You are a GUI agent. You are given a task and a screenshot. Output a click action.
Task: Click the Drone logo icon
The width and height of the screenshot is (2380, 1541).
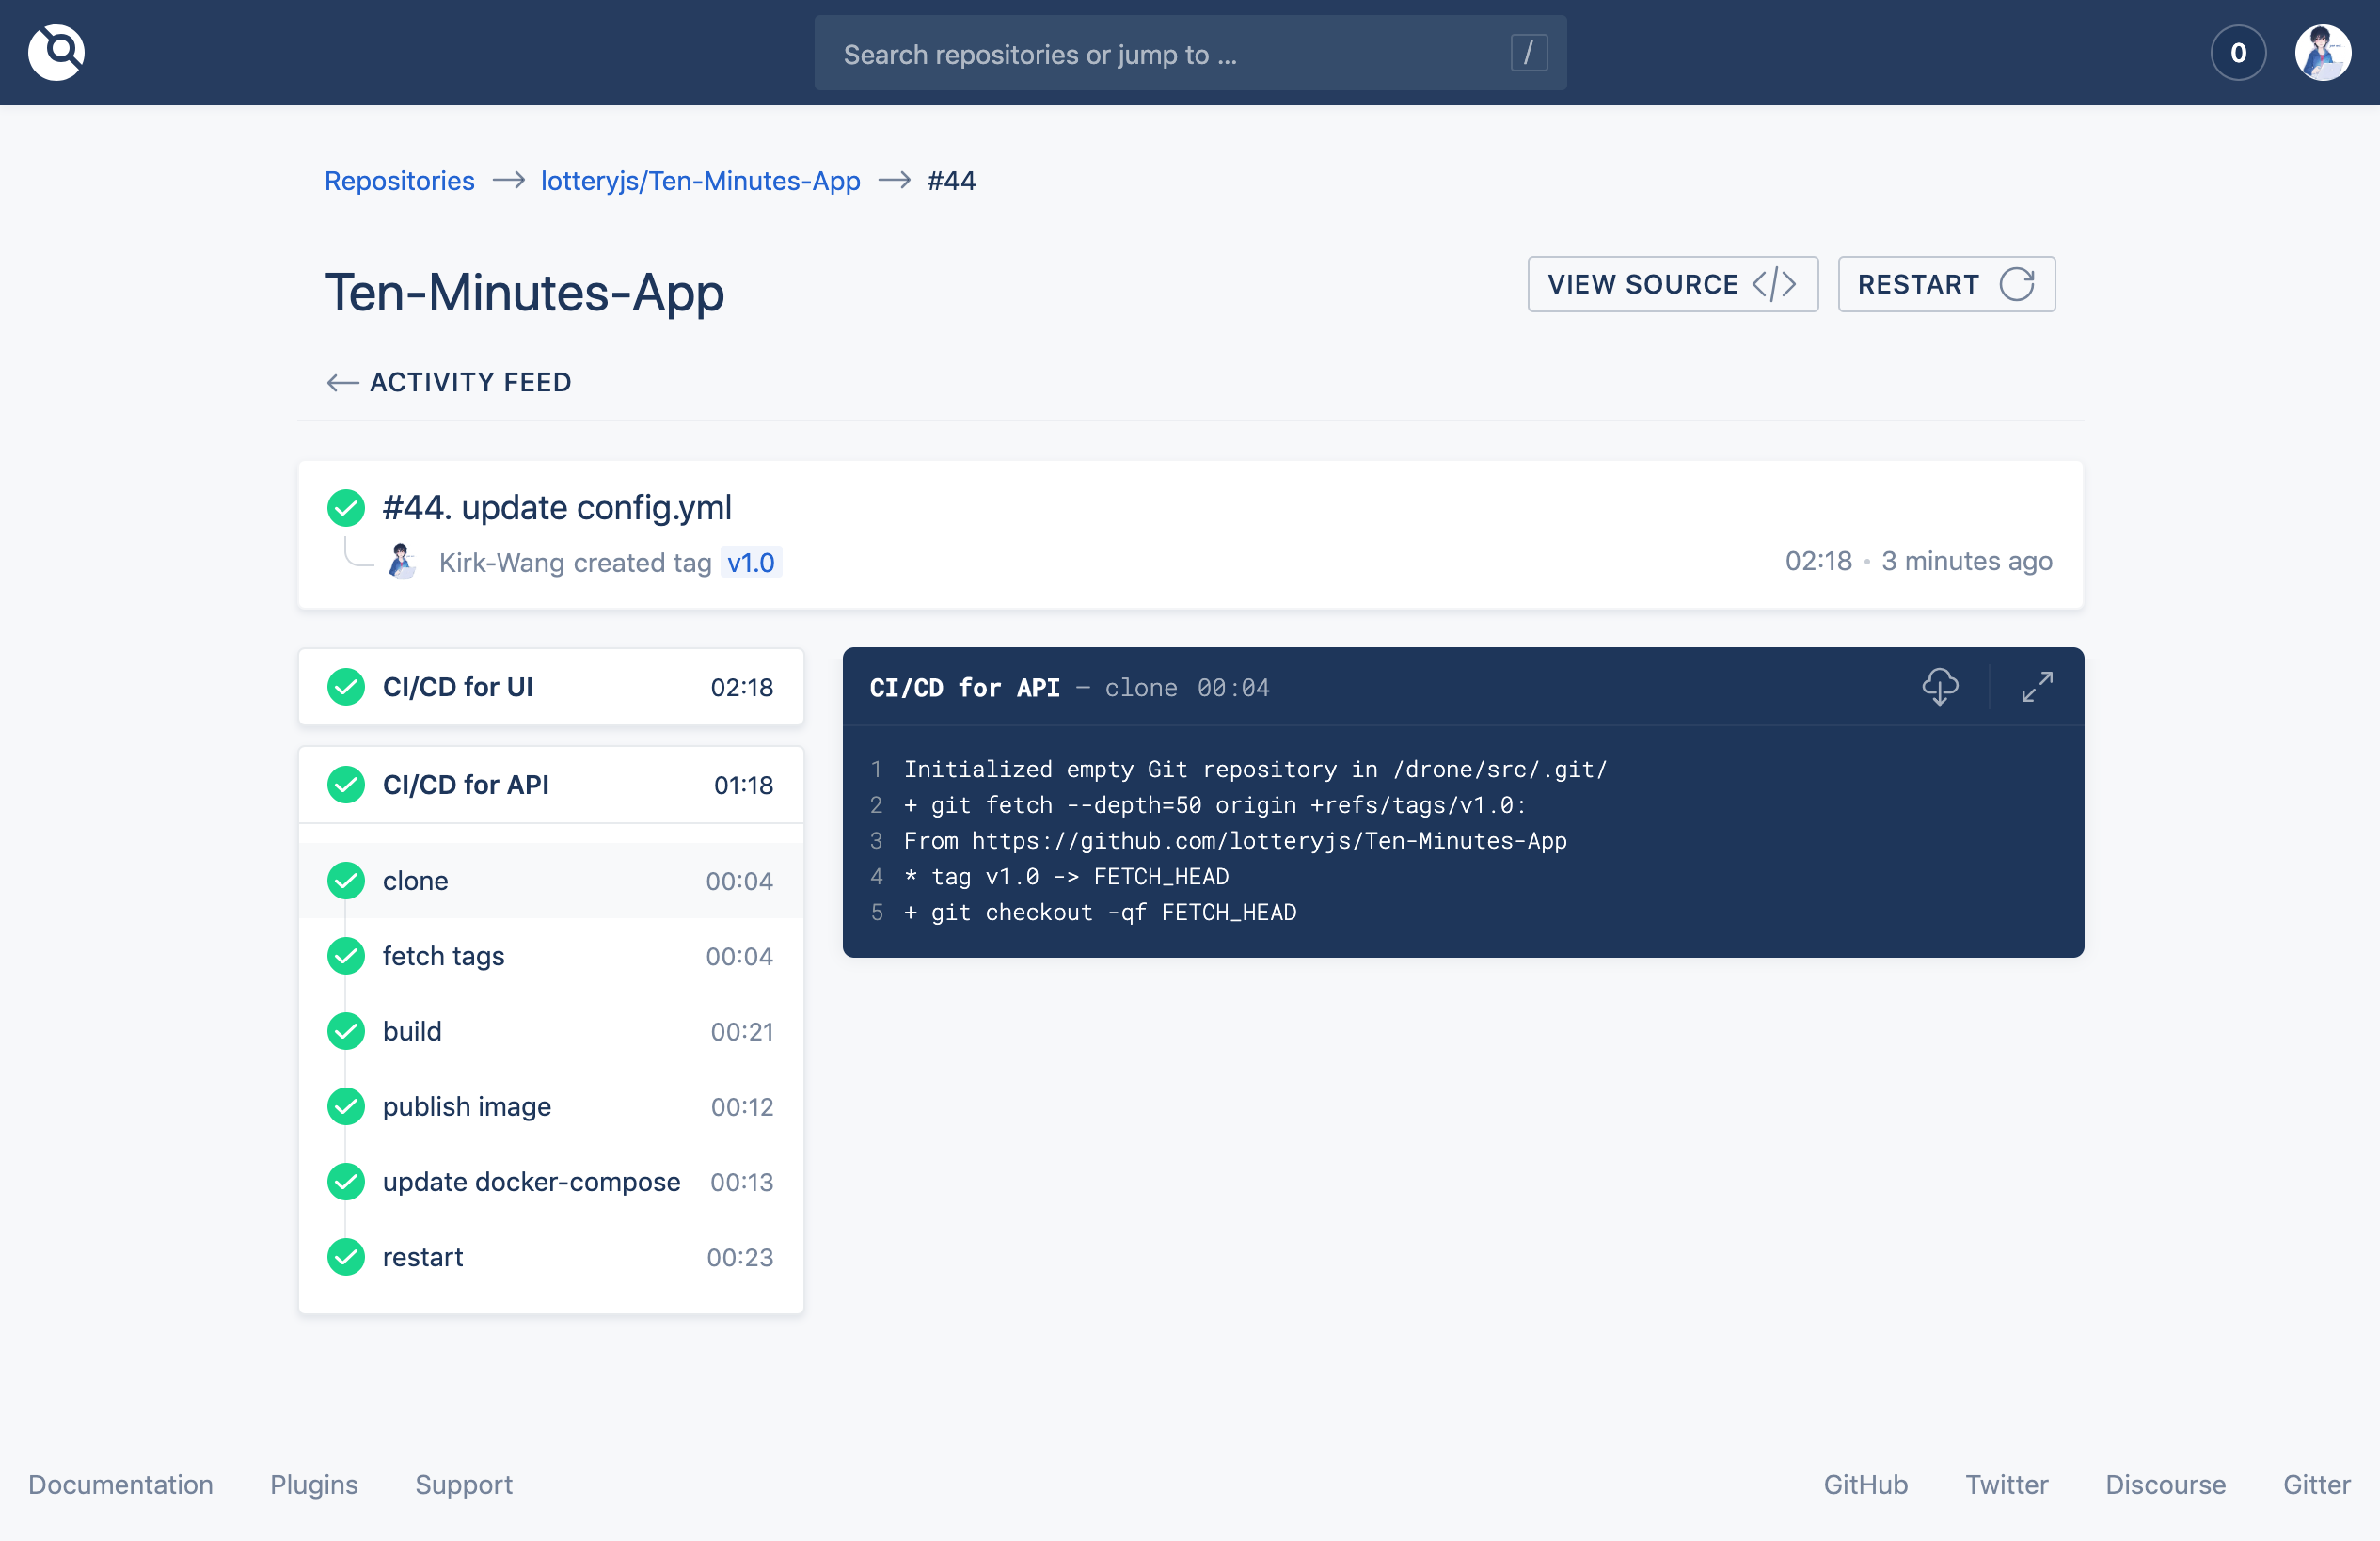(x=56, y=52)
